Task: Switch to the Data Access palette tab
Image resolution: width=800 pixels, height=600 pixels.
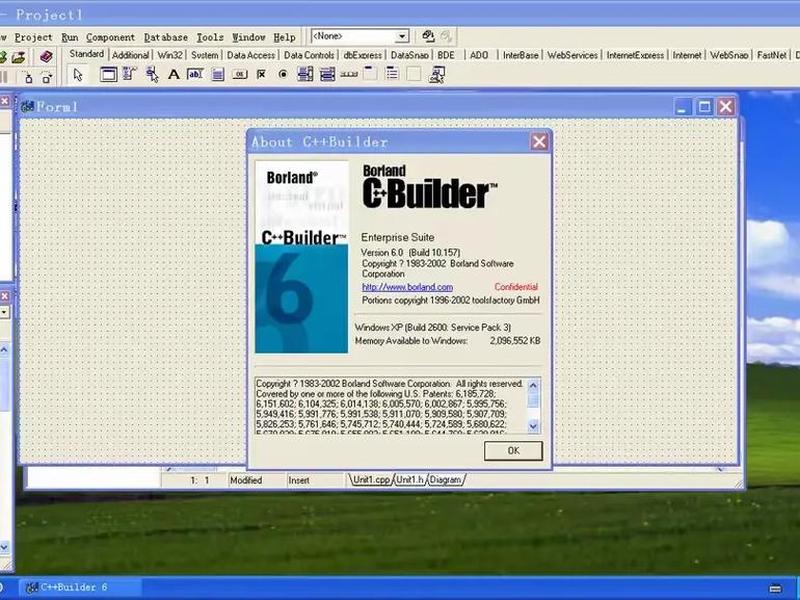Action: tap(251, 55)
